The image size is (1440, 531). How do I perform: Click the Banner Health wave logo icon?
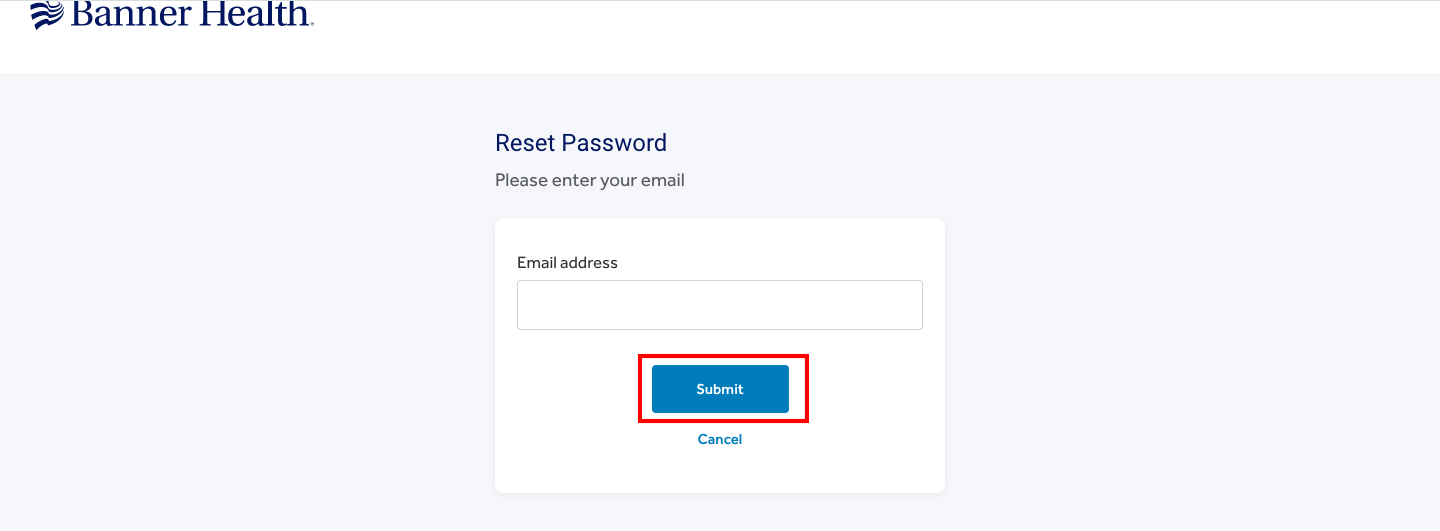point(47,15)
